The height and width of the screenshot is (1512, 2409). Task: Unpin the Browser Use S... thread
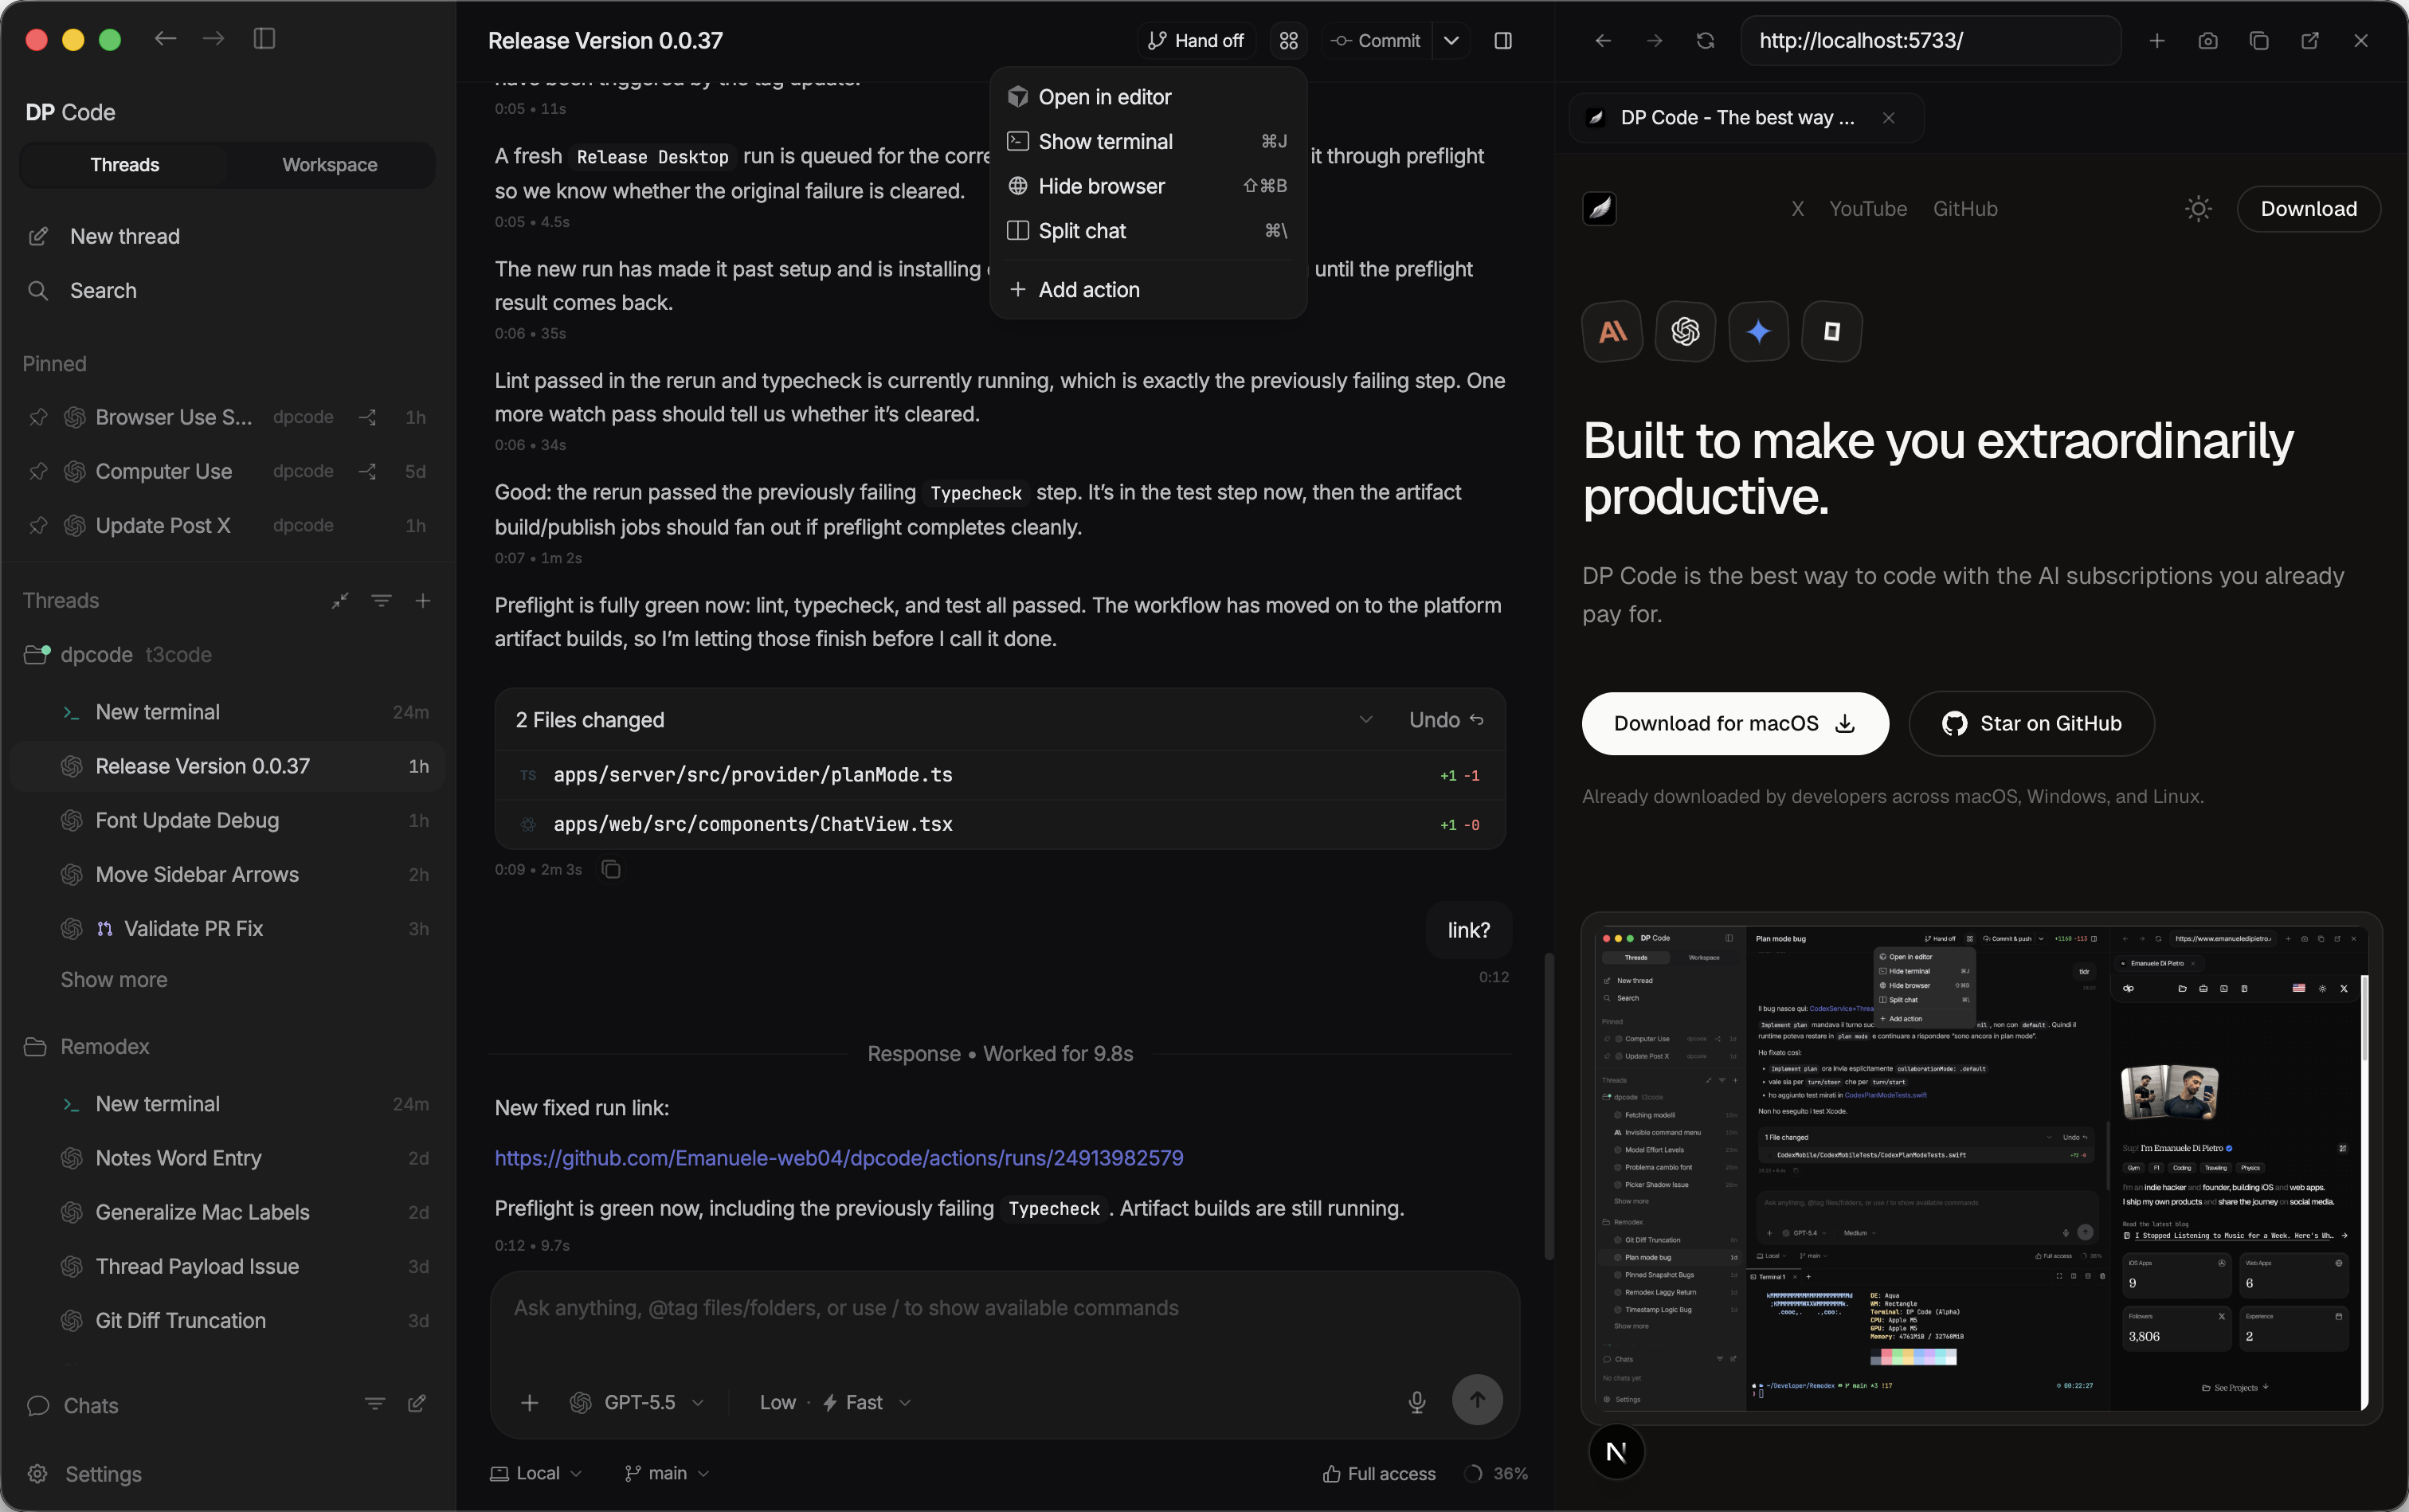coord(38,417)
